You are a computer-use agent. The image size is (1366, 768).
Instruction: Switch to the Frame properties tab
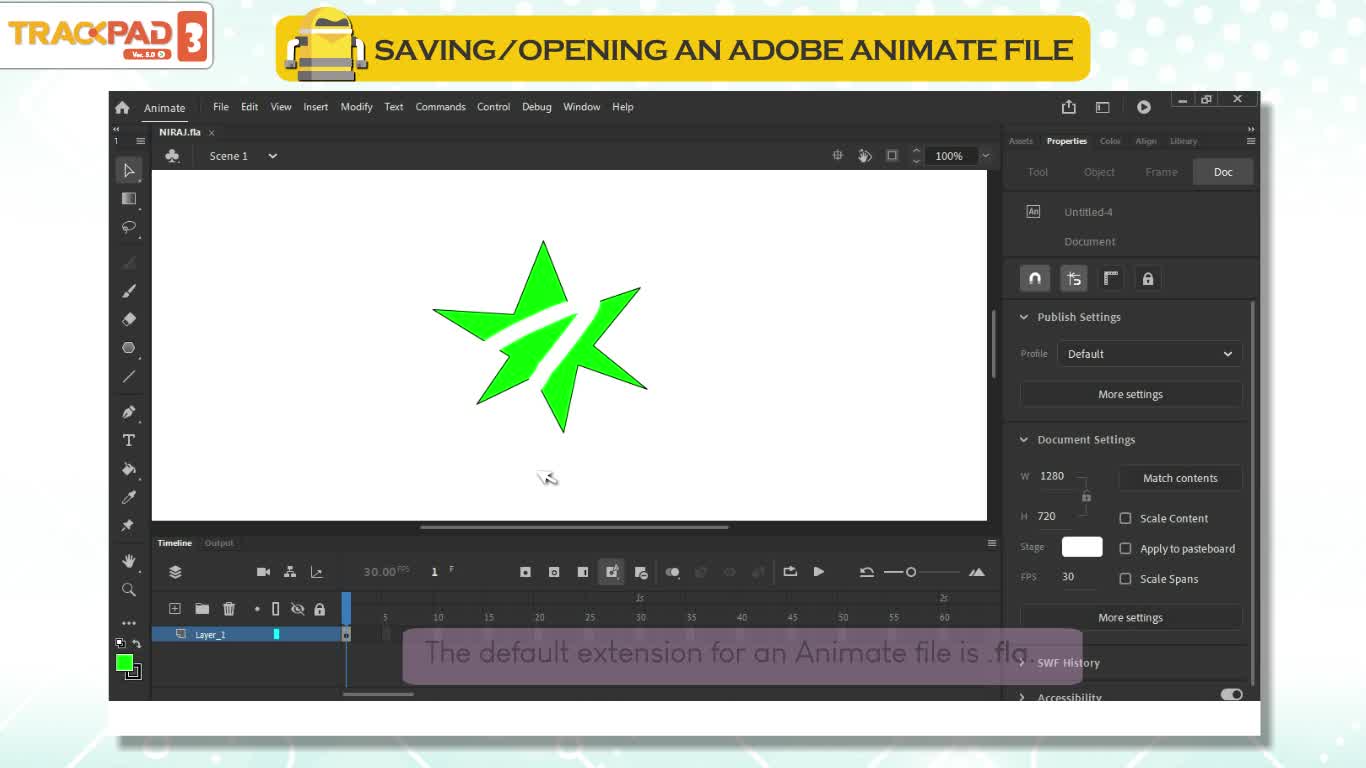tap(1161, 172)
